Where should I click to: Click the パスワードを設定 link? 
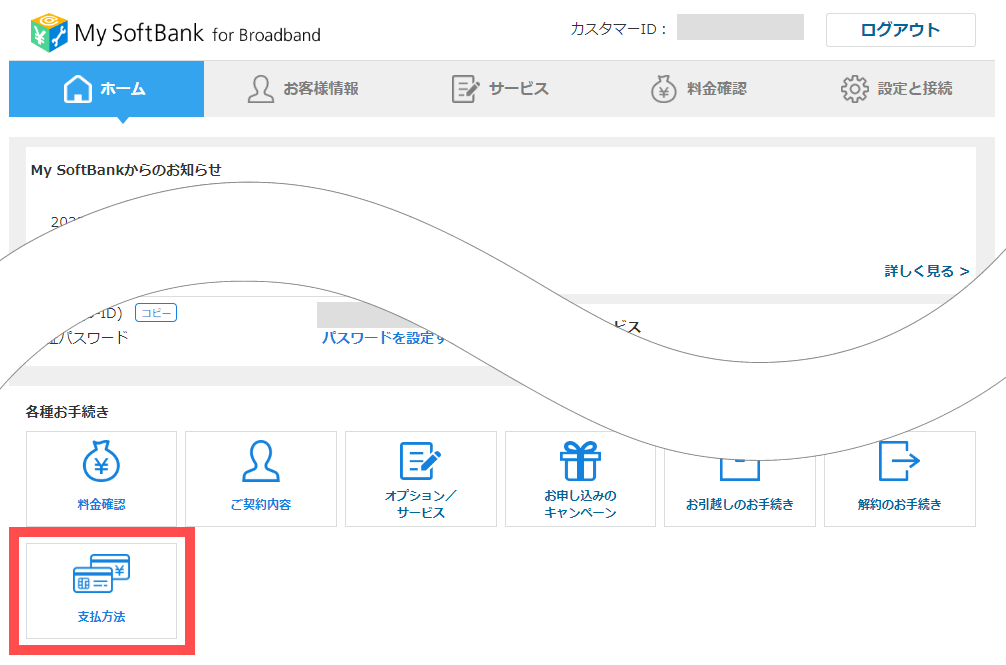[x=382, y=338]
